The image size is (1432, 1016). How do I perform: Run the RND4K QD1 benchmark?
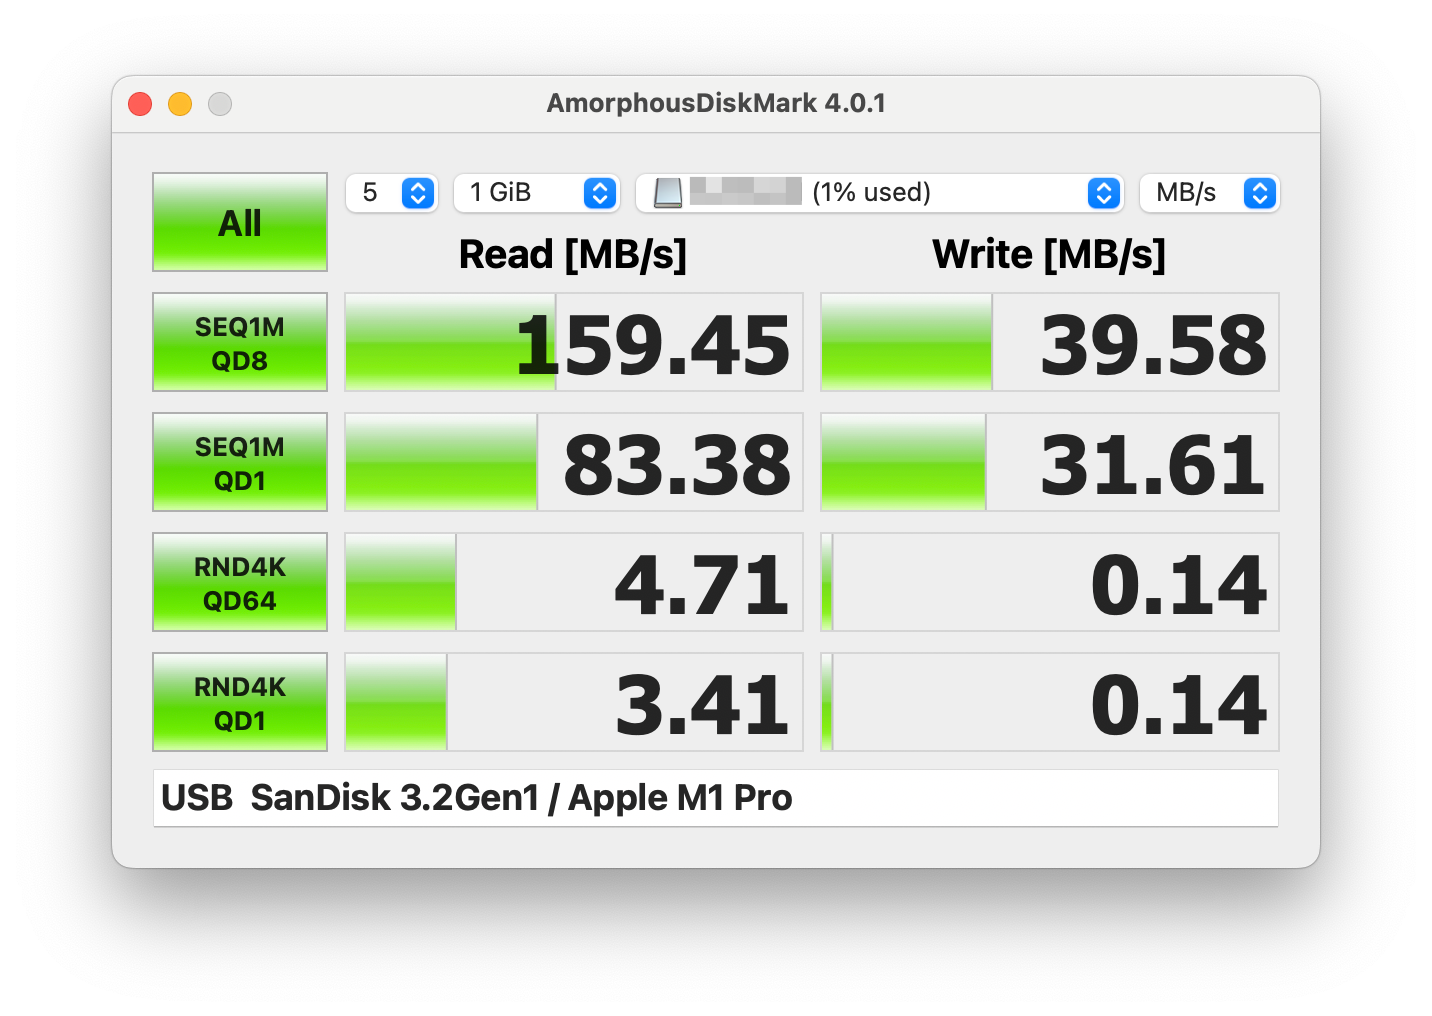click(240, 702)
